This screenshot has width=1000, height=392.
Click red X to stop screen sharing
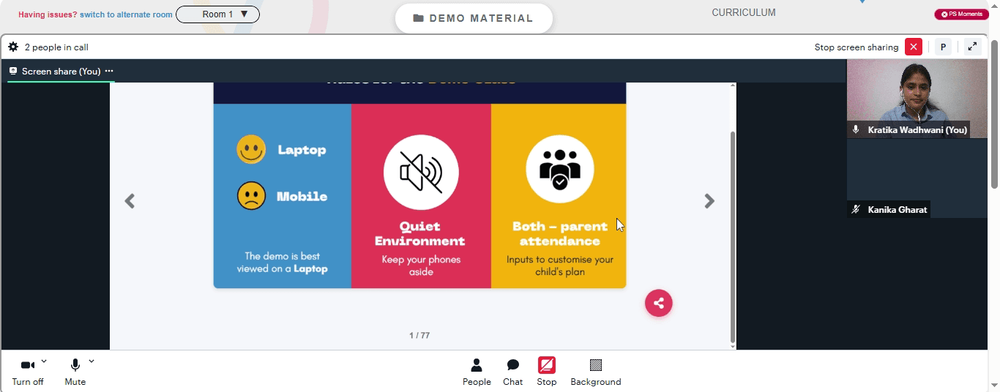click(x=913, y=47)
